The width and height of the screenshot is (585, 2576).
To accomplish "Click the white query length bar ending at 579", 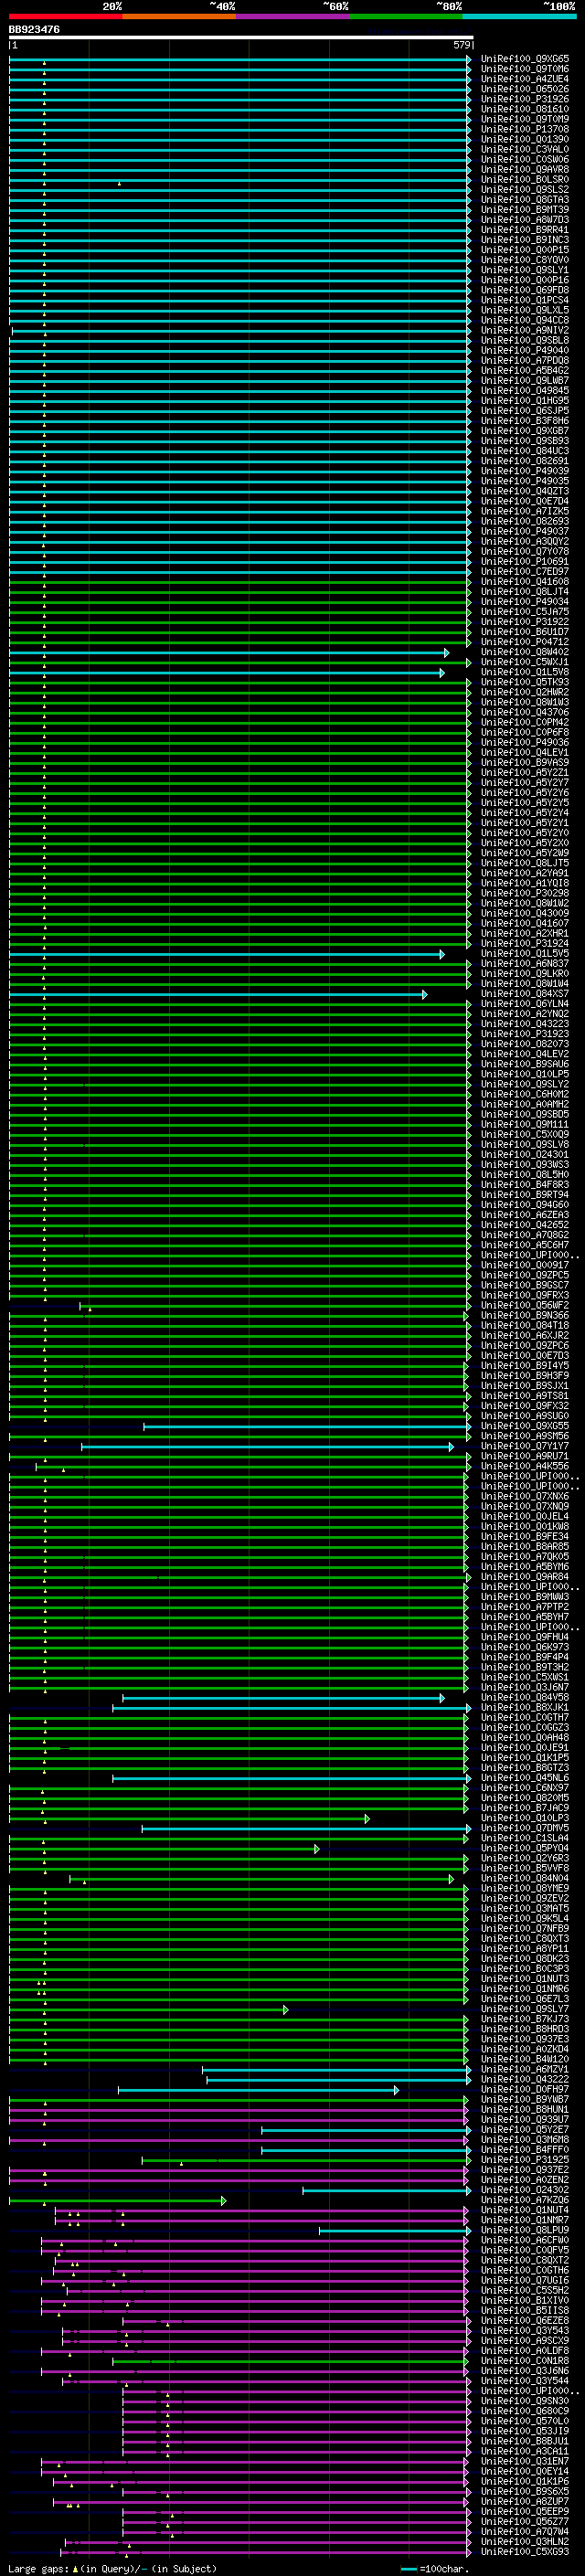I will point(241,37).
